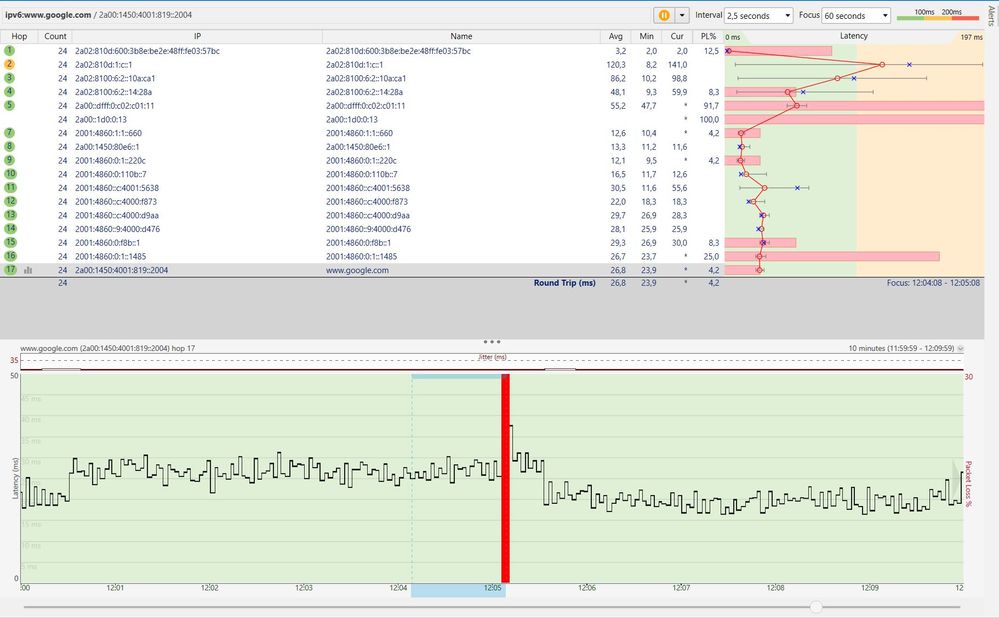The width and height of the screenshot is (999, 618).
Task: Open the pause button dropdown arrow
Action: point(682,15)
